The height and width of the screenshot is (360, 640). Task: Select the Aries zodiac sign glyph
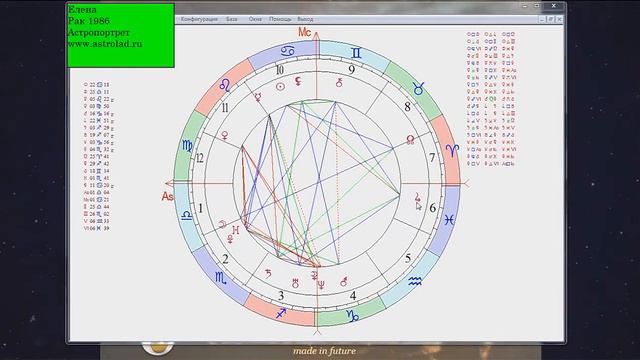(452, 151)
